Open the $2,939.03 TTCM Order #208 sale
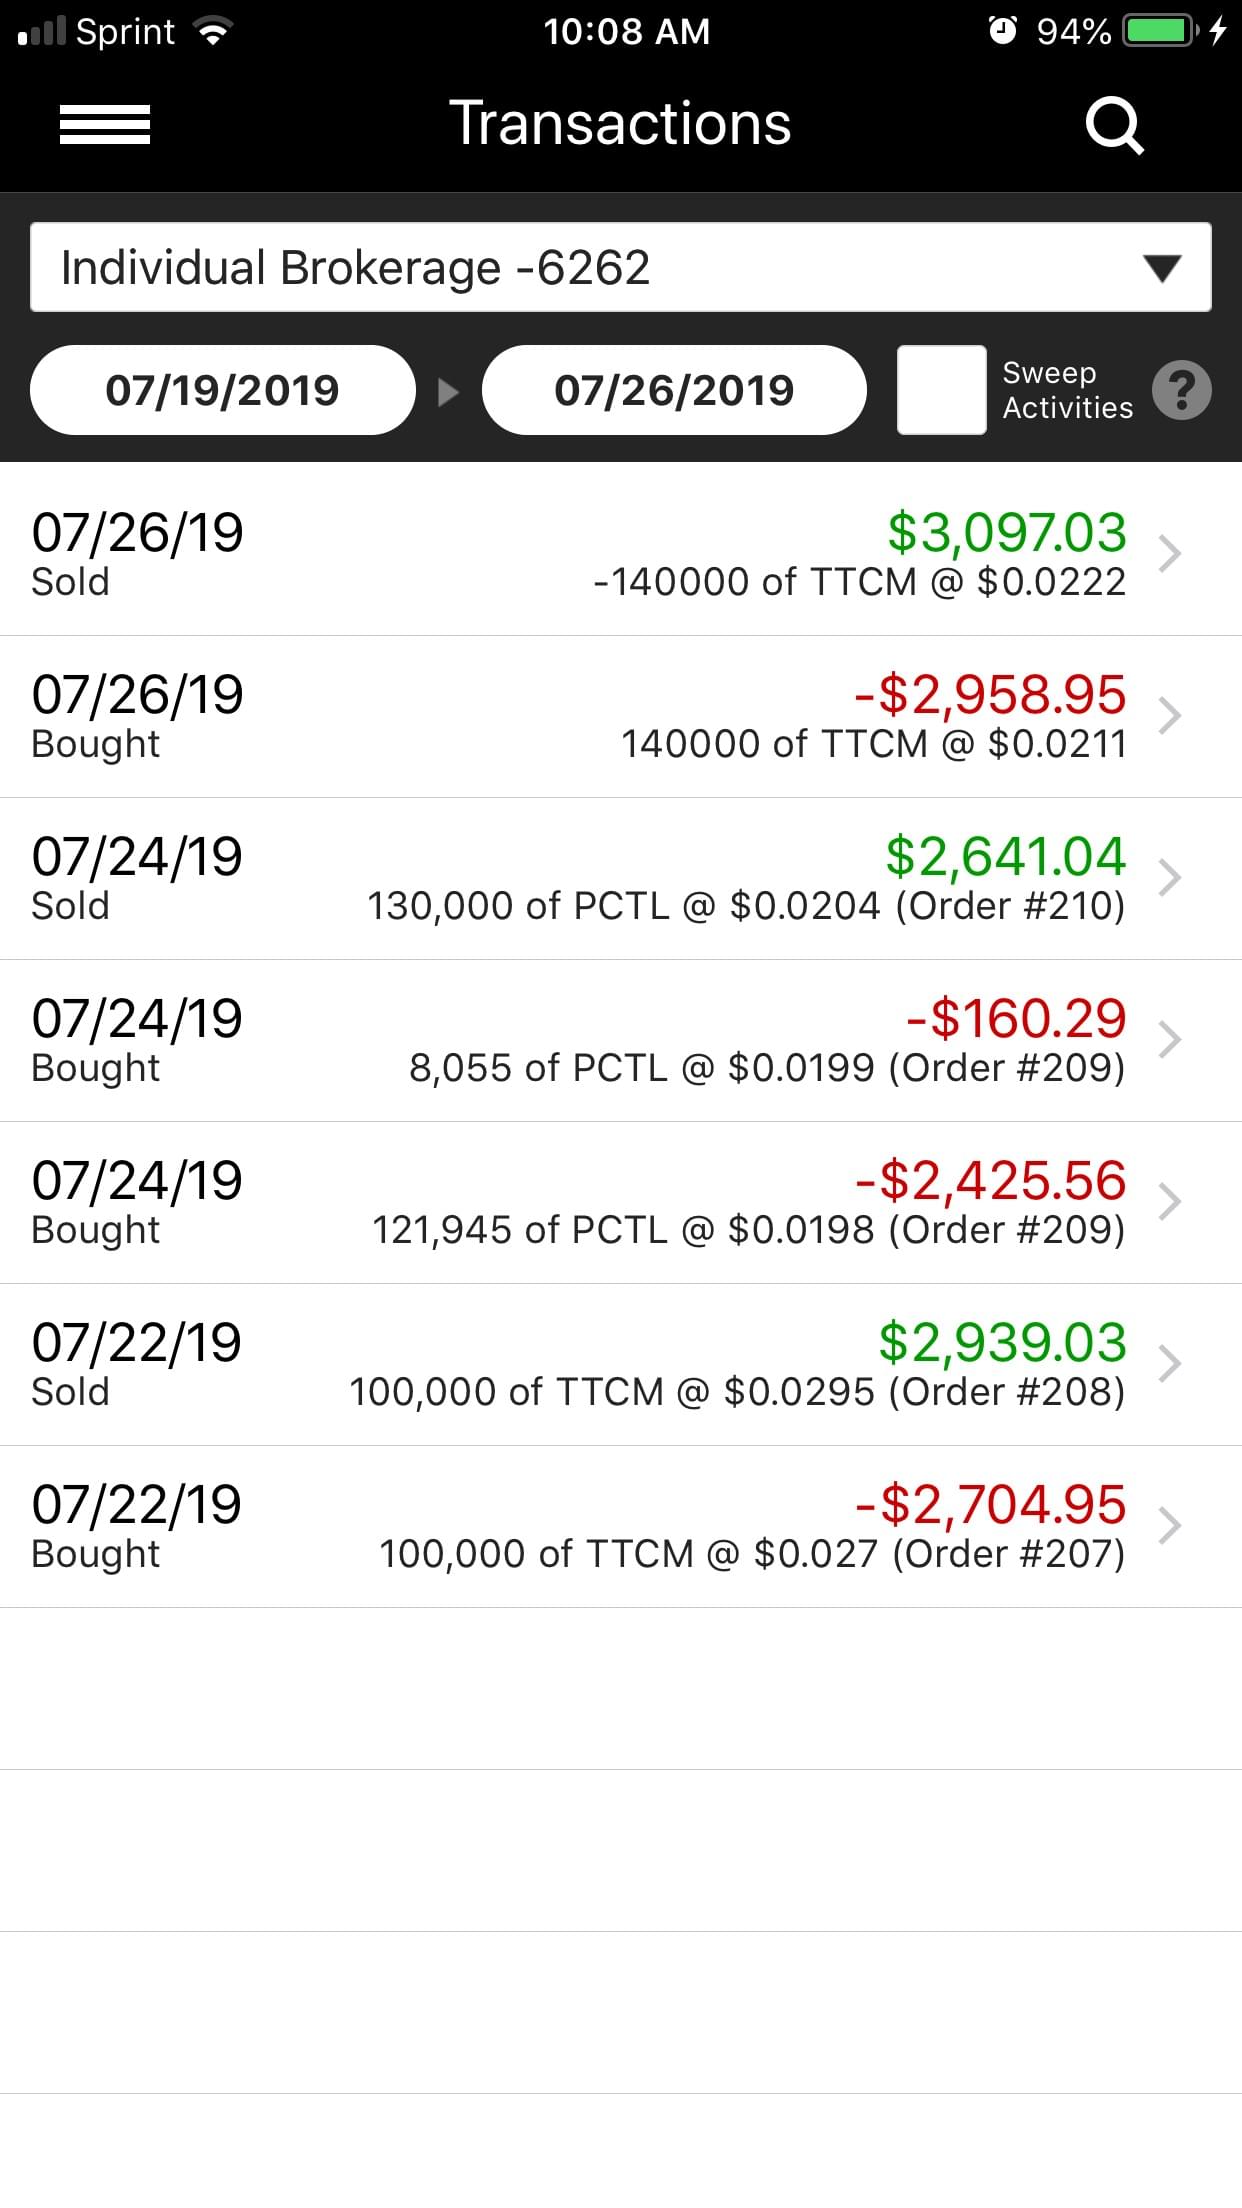Viewport: 1242px width, 2208px height. pyautogui.click(x=620, y=1364)
